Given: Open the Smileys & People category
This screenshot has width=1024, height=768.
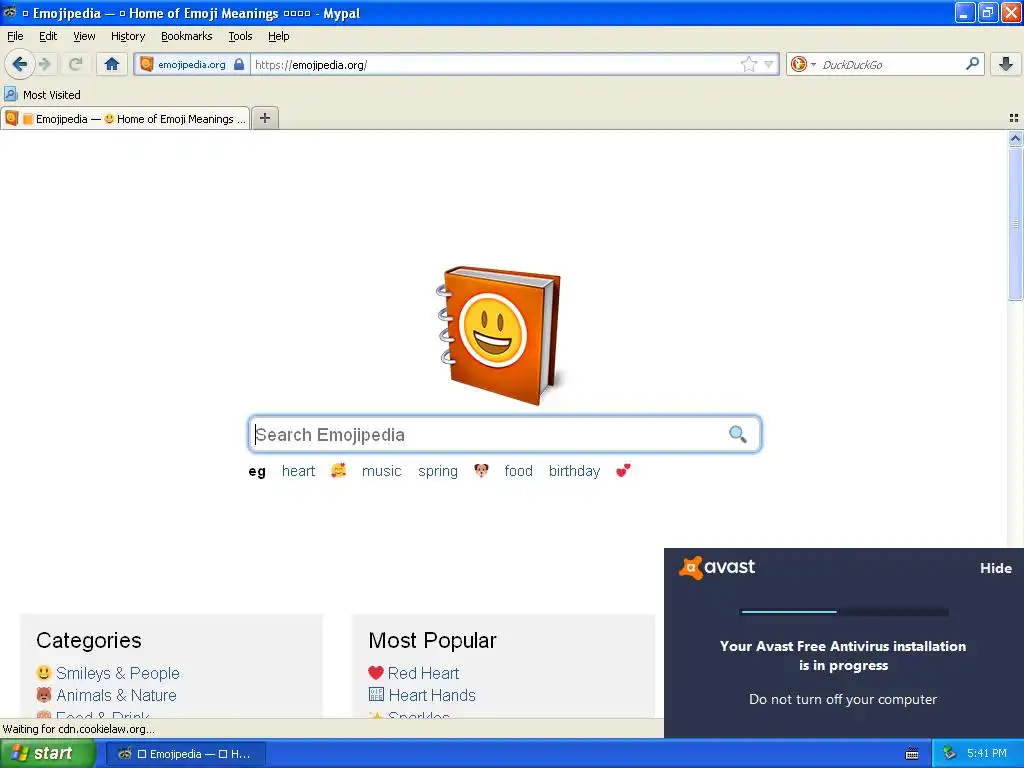Looking at the screenshot, I should click(118, 673).
